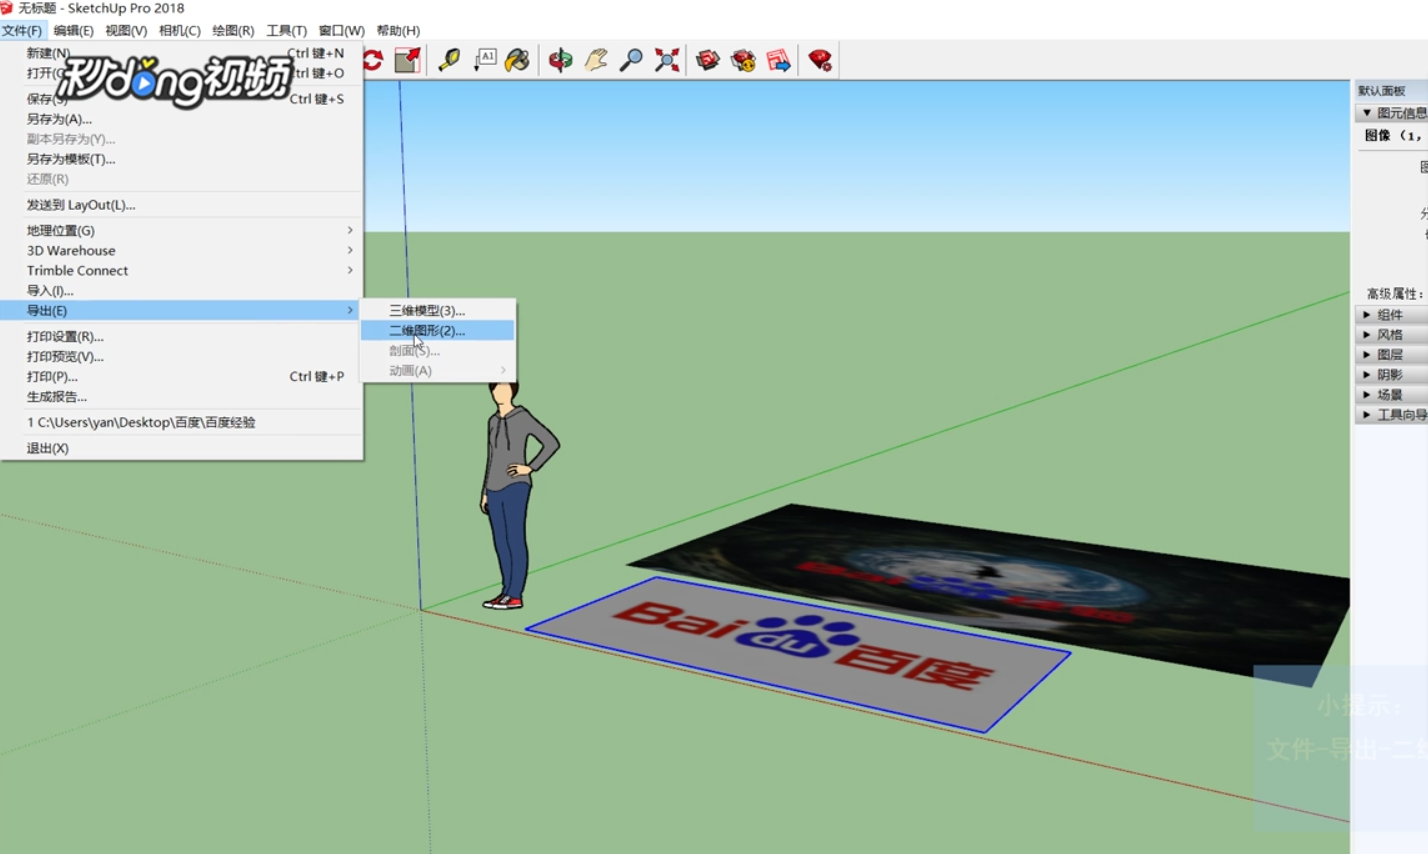Open Extension Warehouse toolbar icon
This screenshot has width=1428, height=854.
[743, 60]
